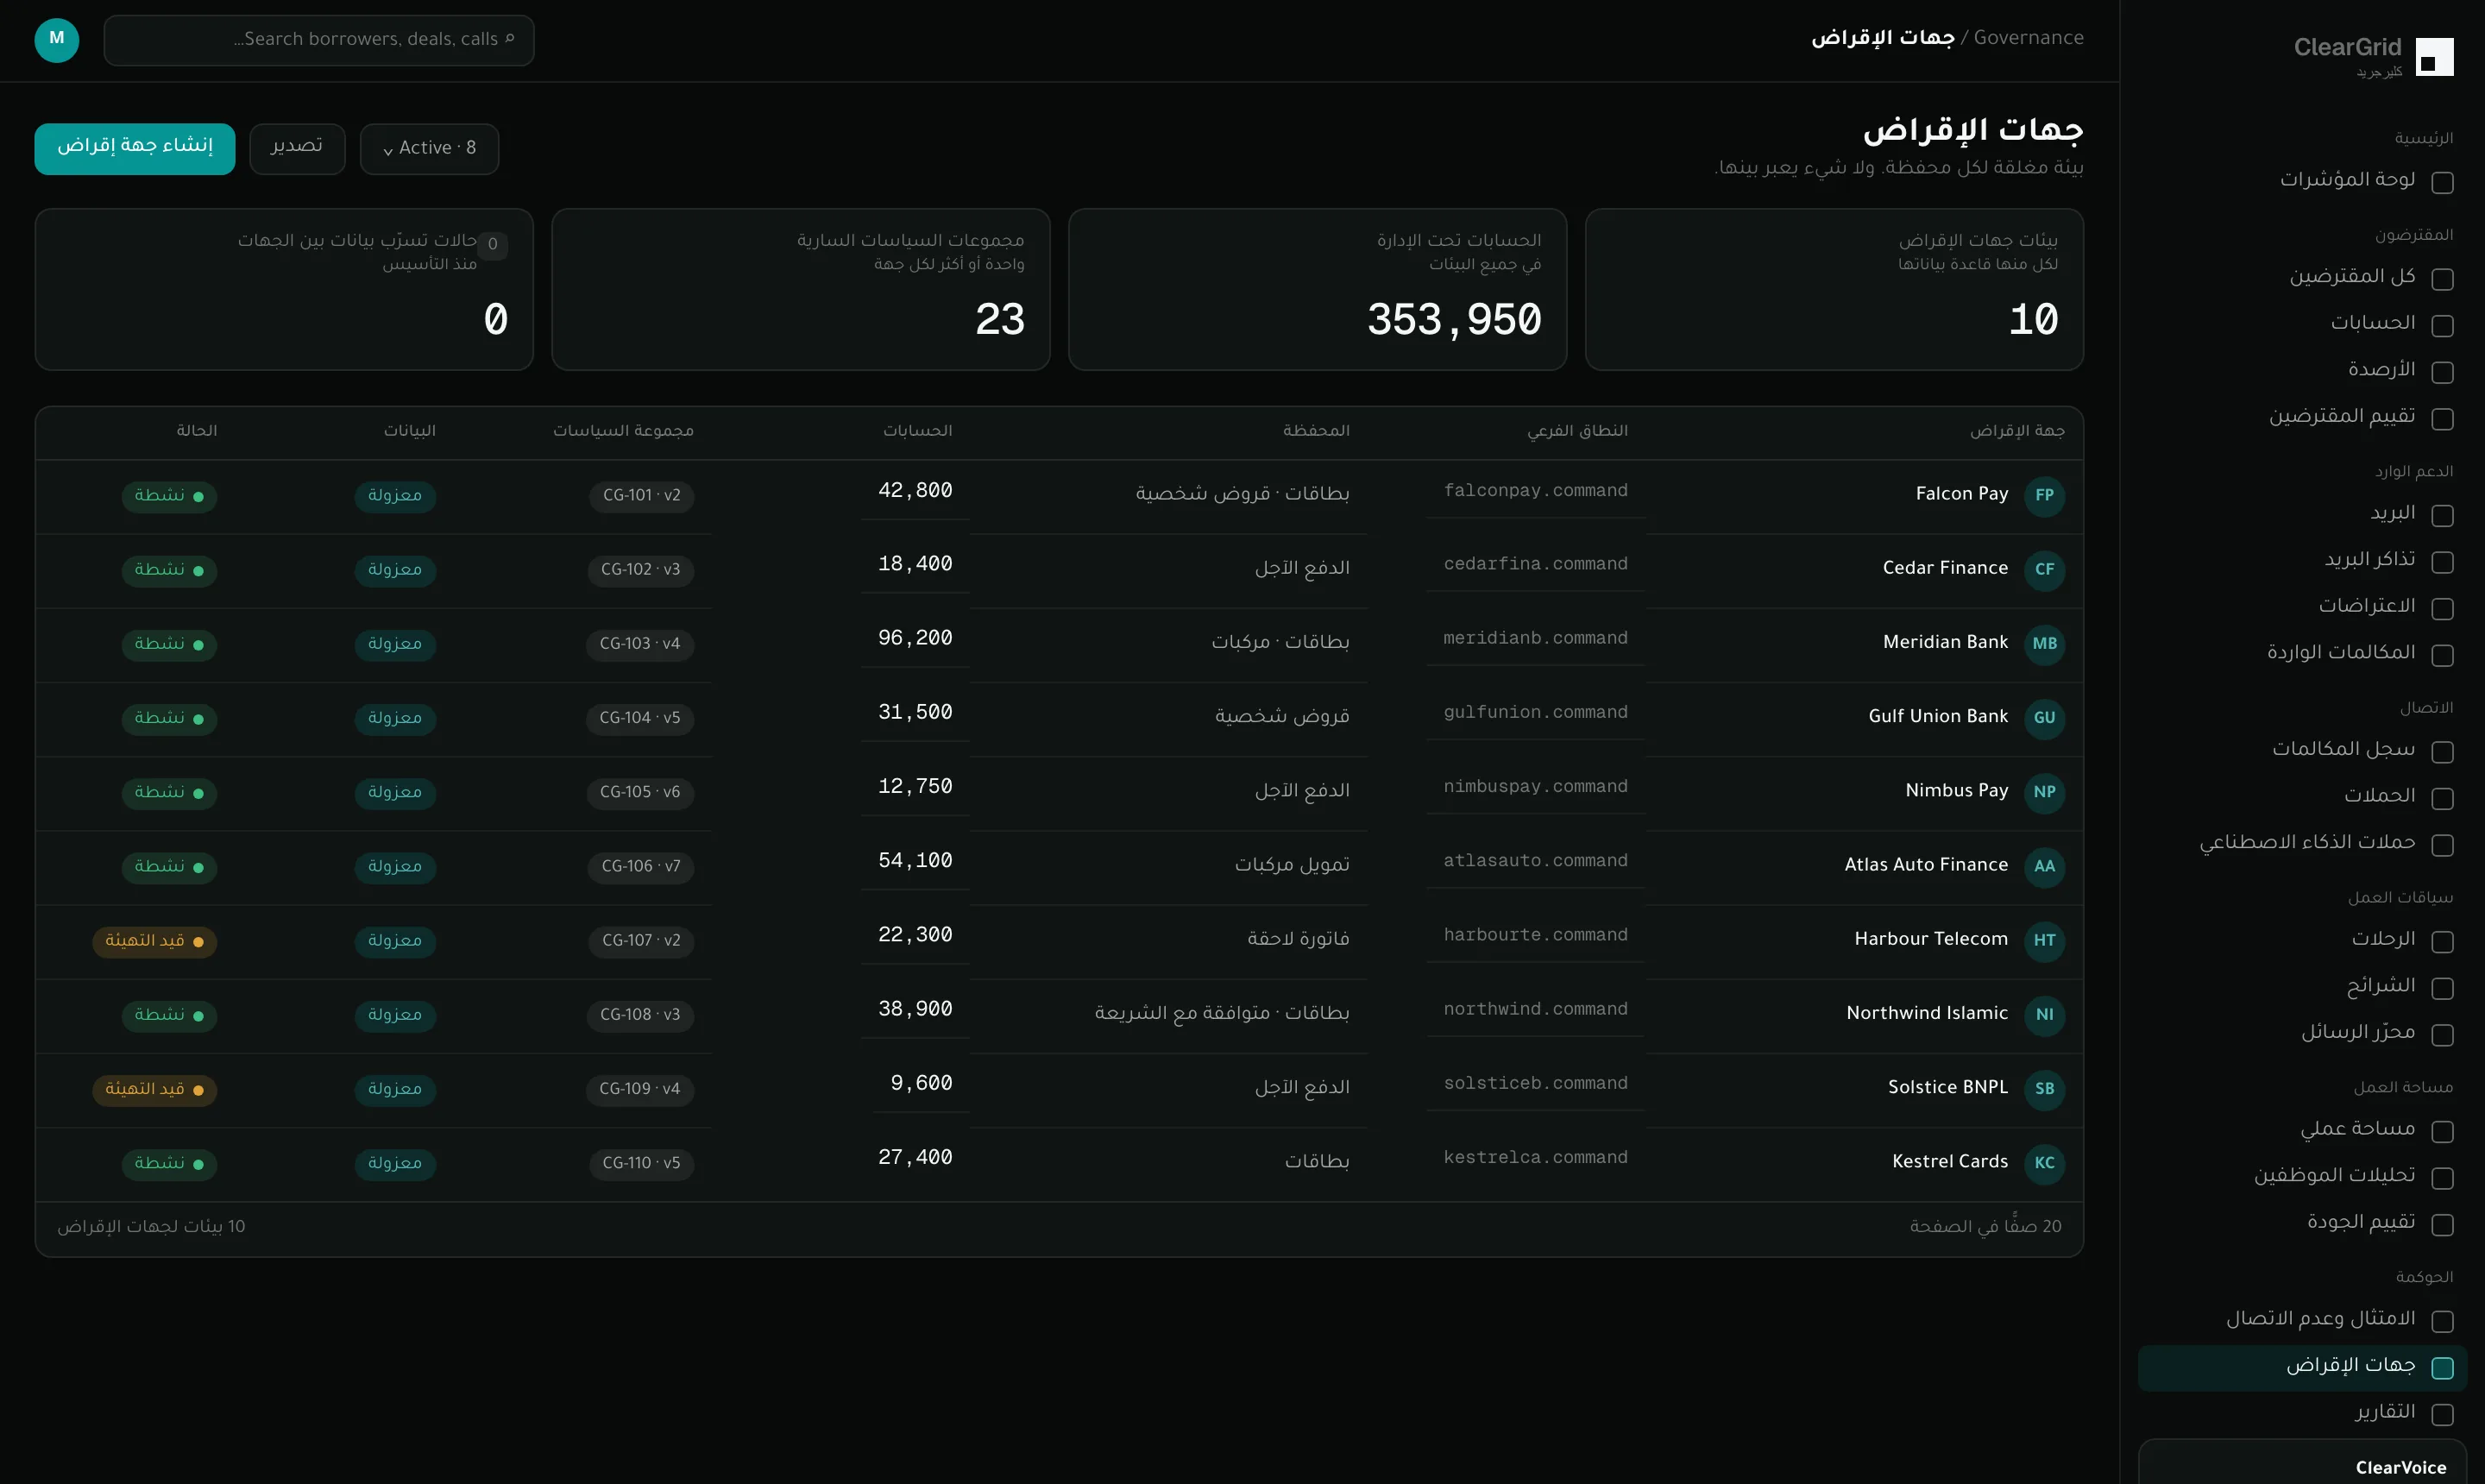Click the الرحلات sidebar icon
The width and height of the screenshot is (2485, 1484).
[x=2442, y=941]
